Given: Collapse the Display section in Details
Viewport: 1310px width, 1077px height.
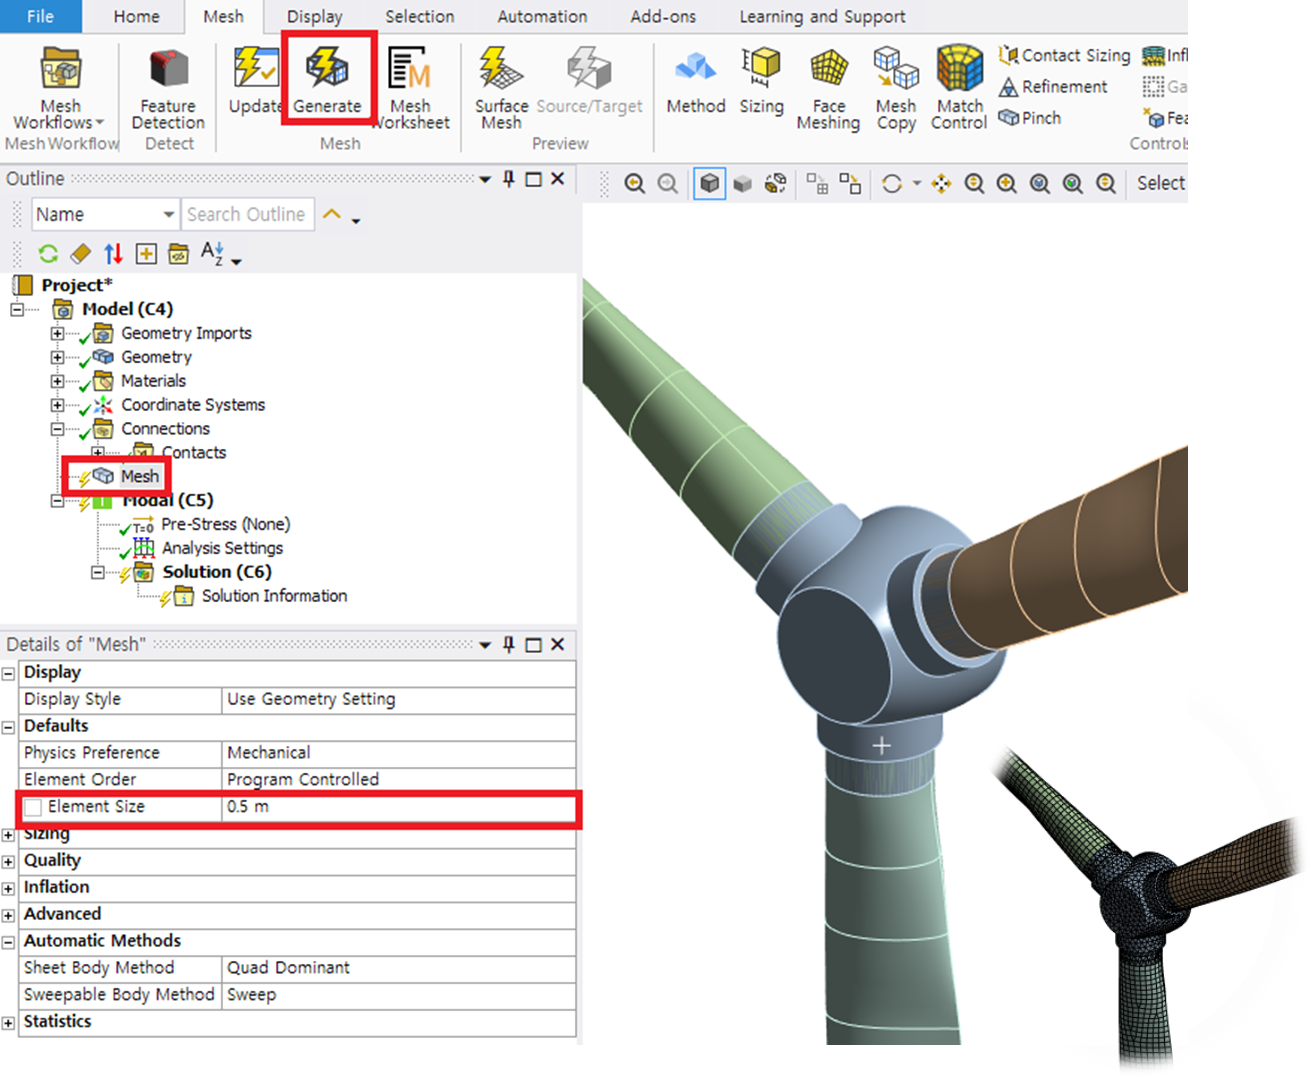Looking at the screenshot, I should 9,674.
